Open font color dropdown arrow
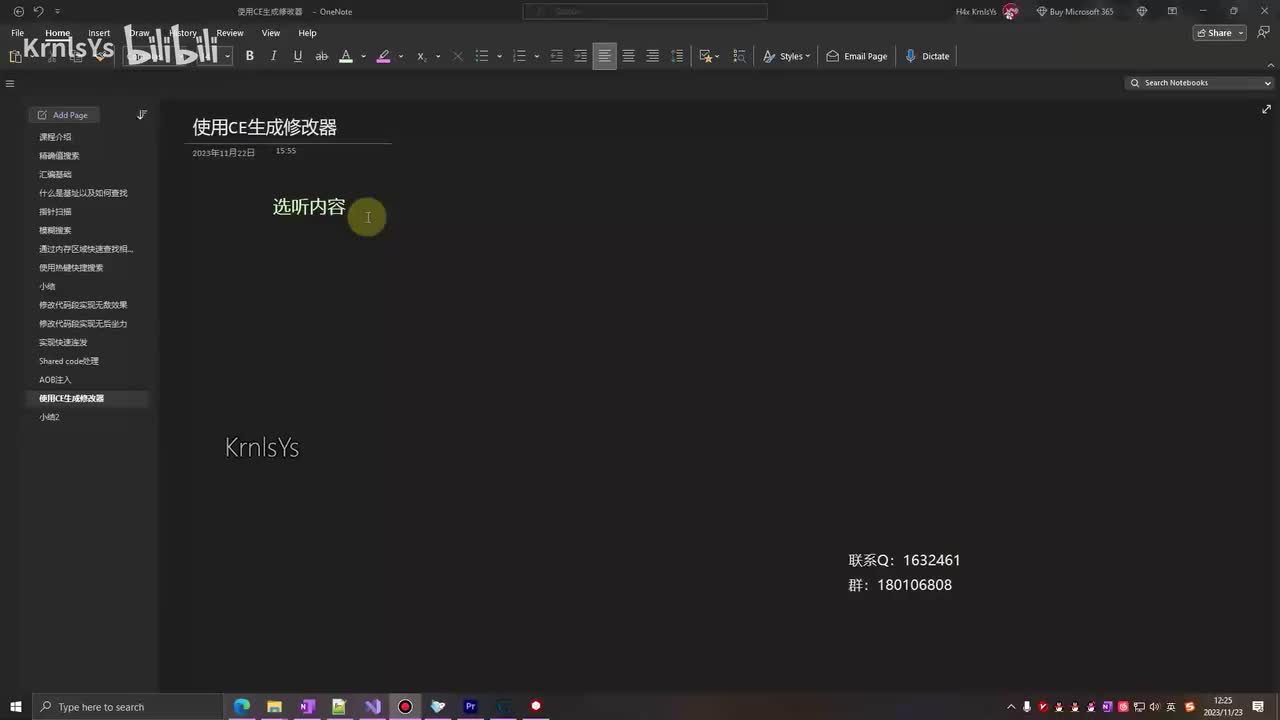Viewport: 1280px width, 720px height. coord(363,56)
